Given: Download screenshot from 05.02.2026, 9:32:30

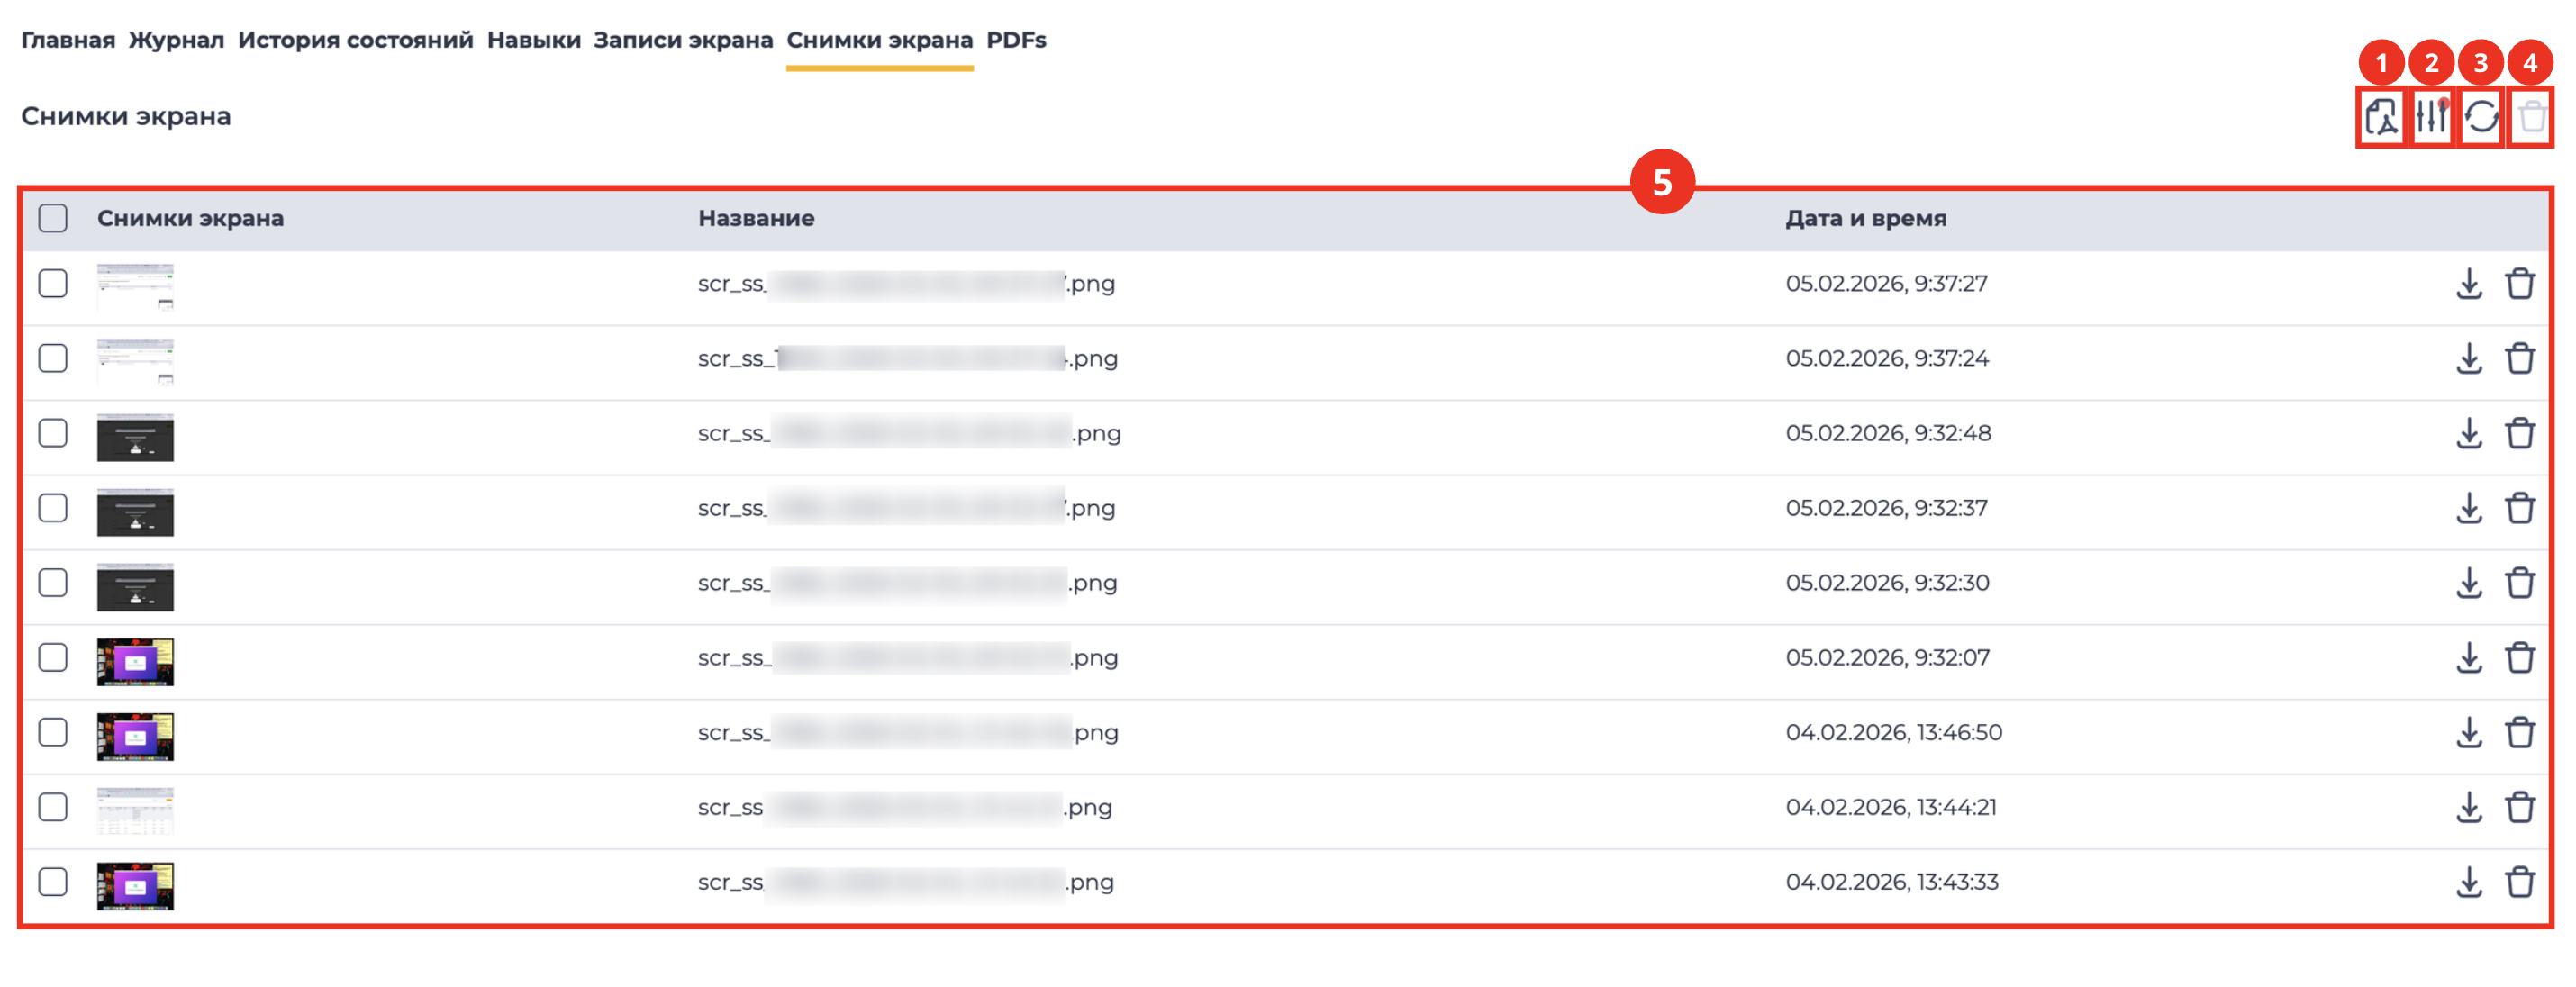Looking at the screenshot, I should point(2469,583).
